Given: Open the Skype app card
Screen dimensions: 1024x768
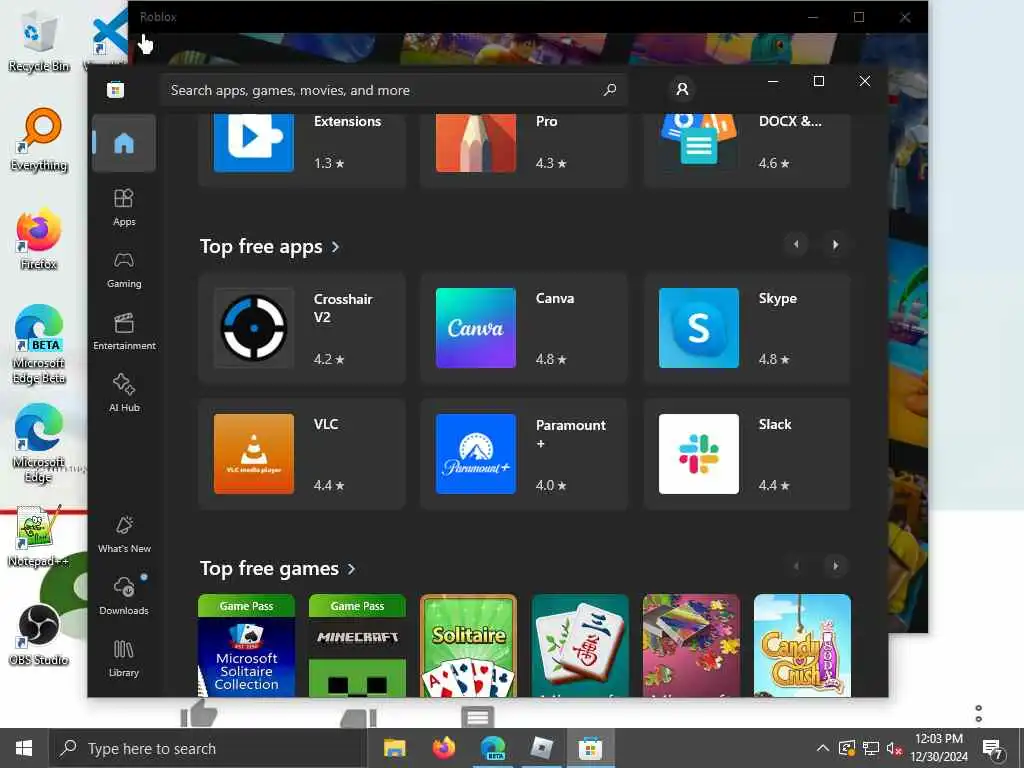Looking at the screenshot, I should pos(747,328).
